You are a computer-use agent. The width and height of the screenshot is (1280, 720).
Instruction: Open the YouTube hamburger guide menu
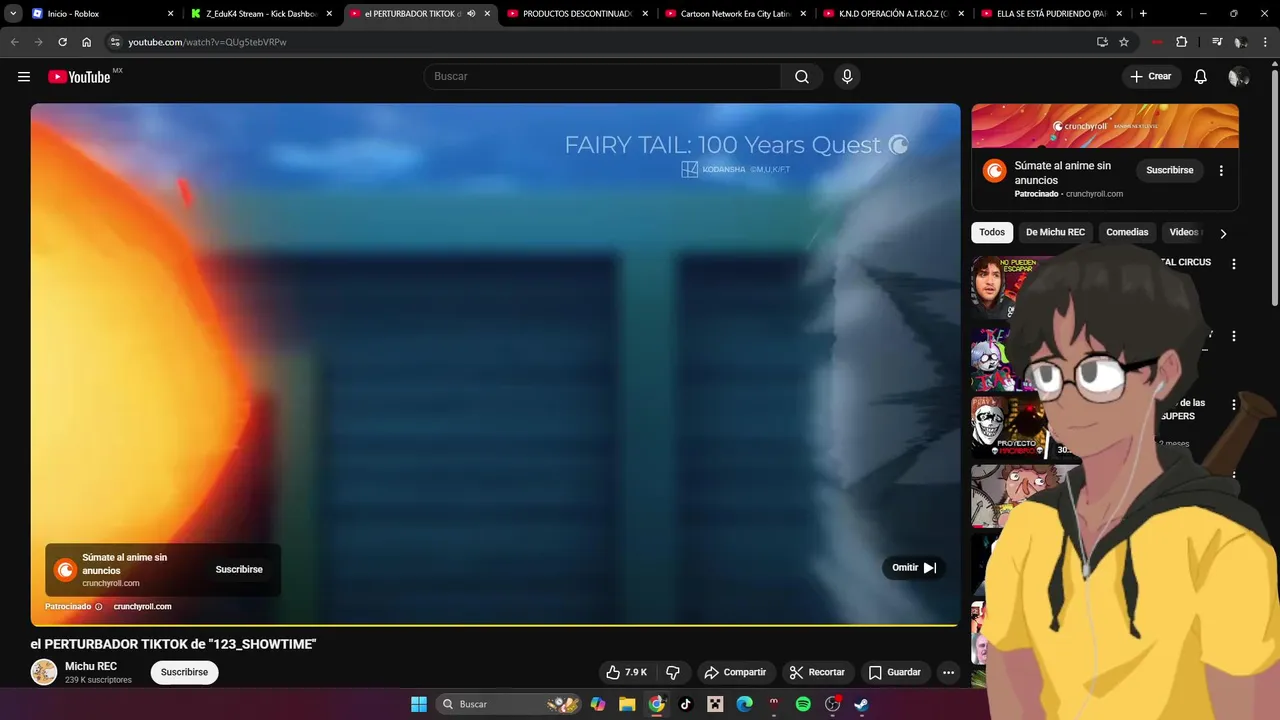pos(24,77)
